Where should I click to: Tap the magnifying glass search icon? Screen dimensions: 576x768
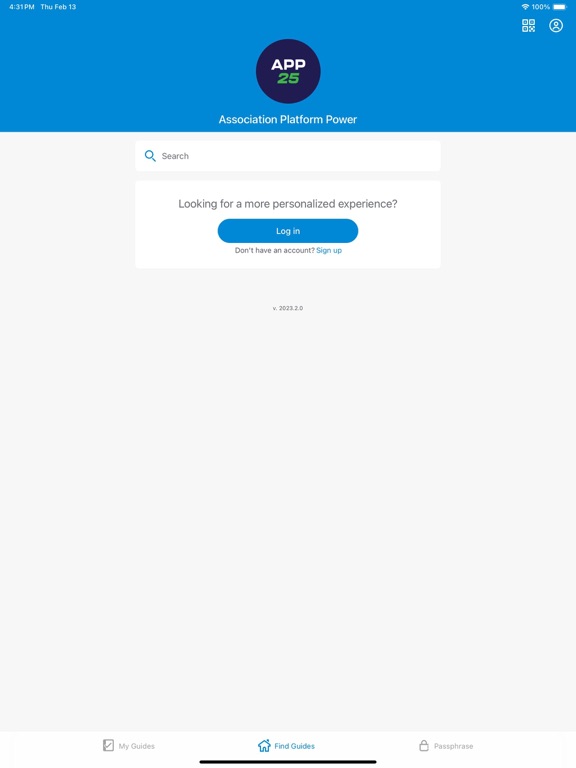coord(150,156)
